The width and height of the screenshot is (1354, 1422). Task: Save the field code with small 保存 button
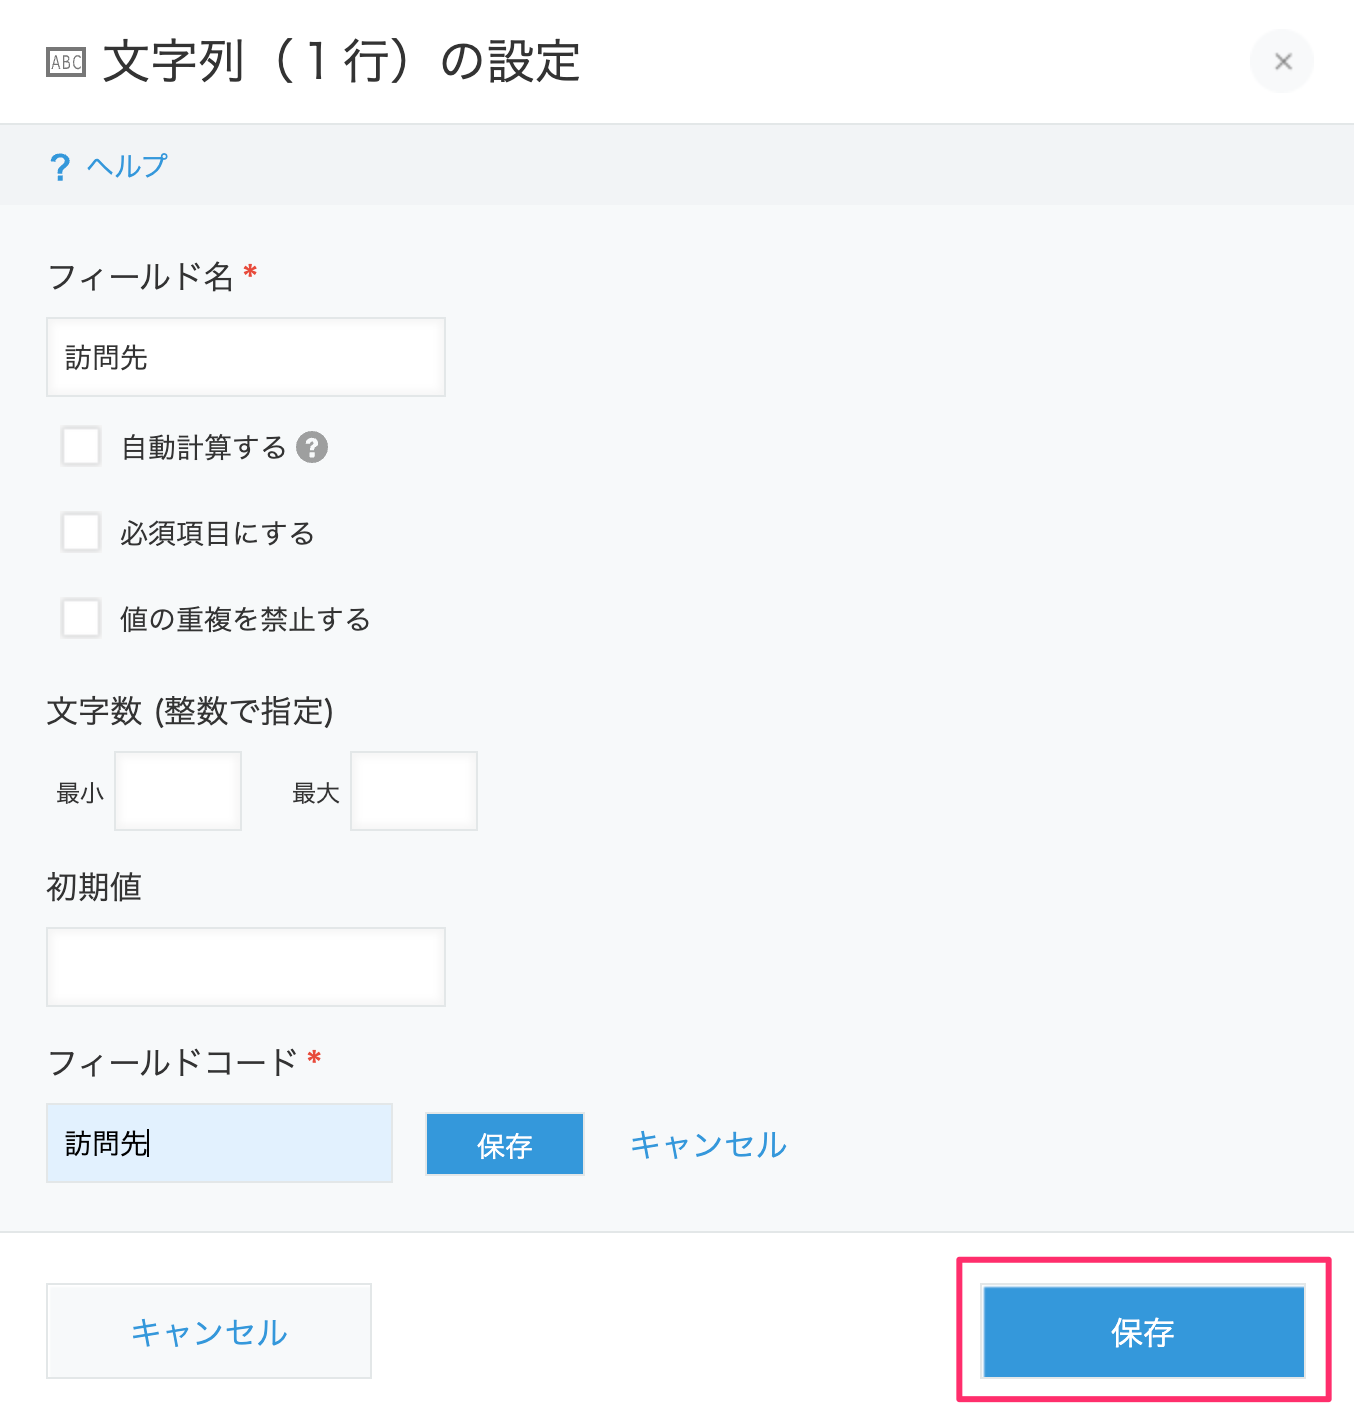click(505, 1144)
